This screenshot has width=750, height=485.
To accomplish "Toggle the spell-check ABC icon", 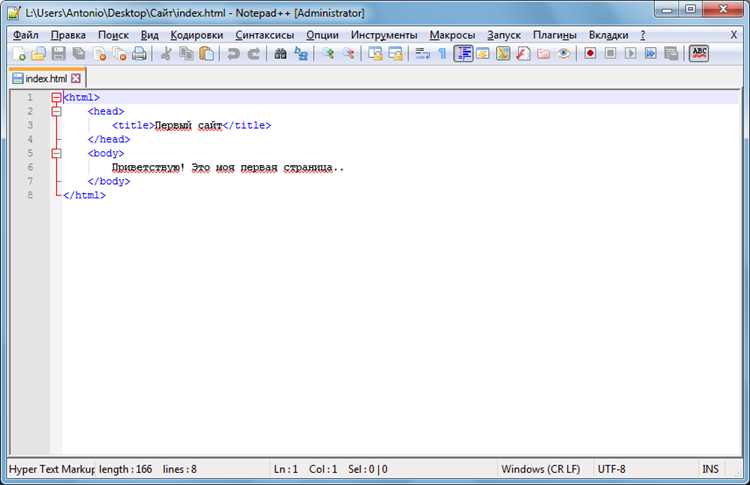I will pyautogui.click(x=699, y=54).
